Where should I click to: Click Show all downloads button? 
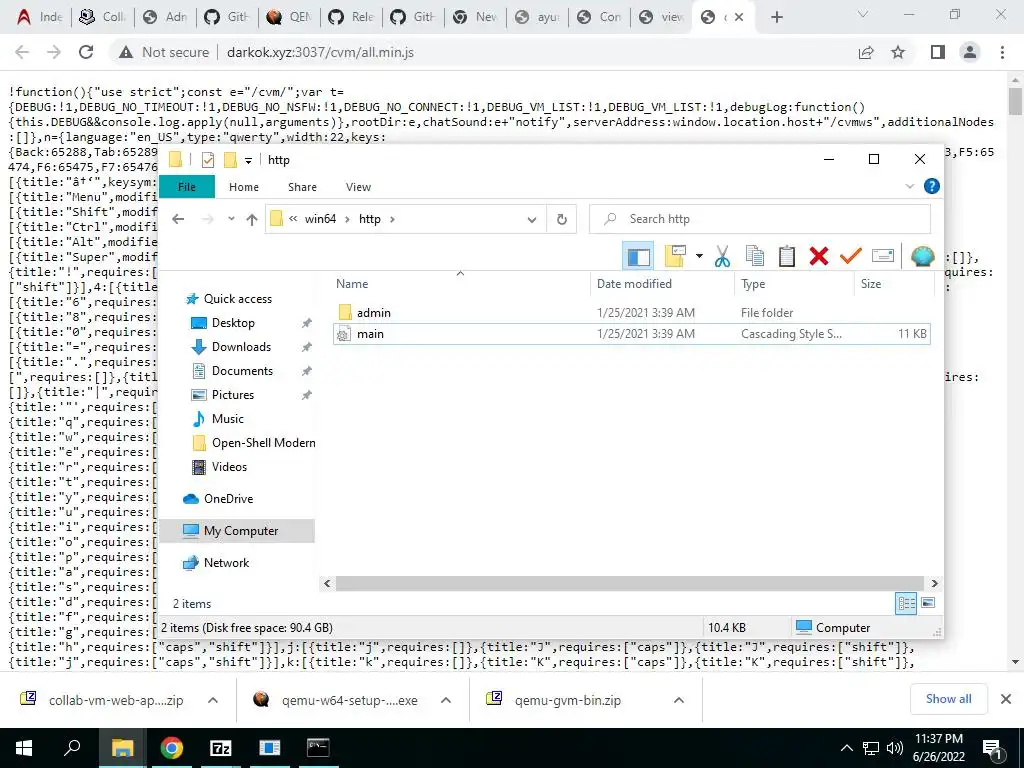pos(948,699)
